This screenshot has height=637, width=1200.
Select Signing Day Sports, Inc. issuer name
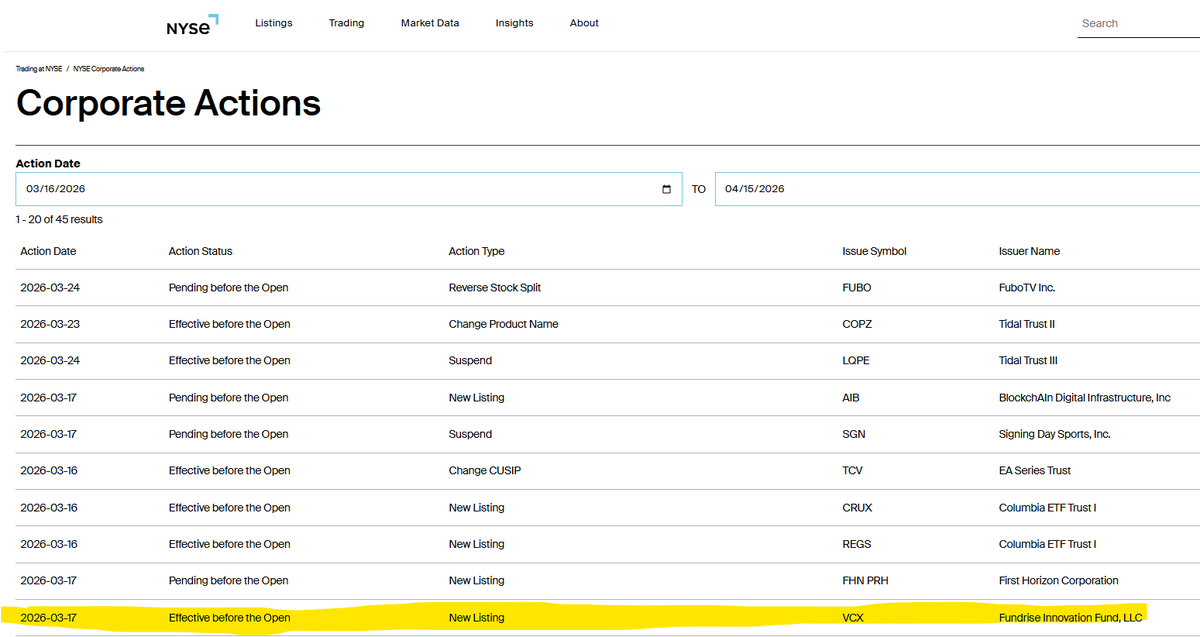coord(1054,434)
